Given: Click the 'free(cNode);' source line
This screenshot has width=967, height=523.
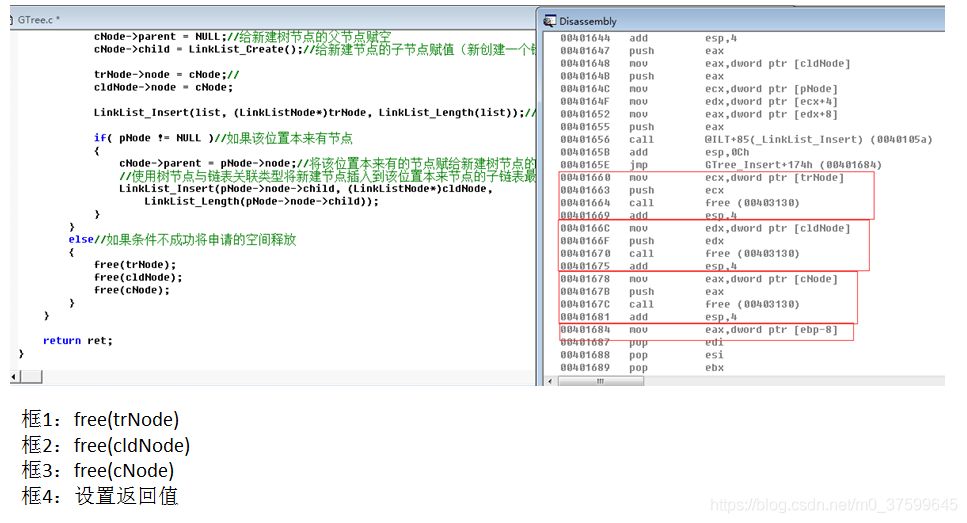Looking at the screenshot, I should coord(131,290).
